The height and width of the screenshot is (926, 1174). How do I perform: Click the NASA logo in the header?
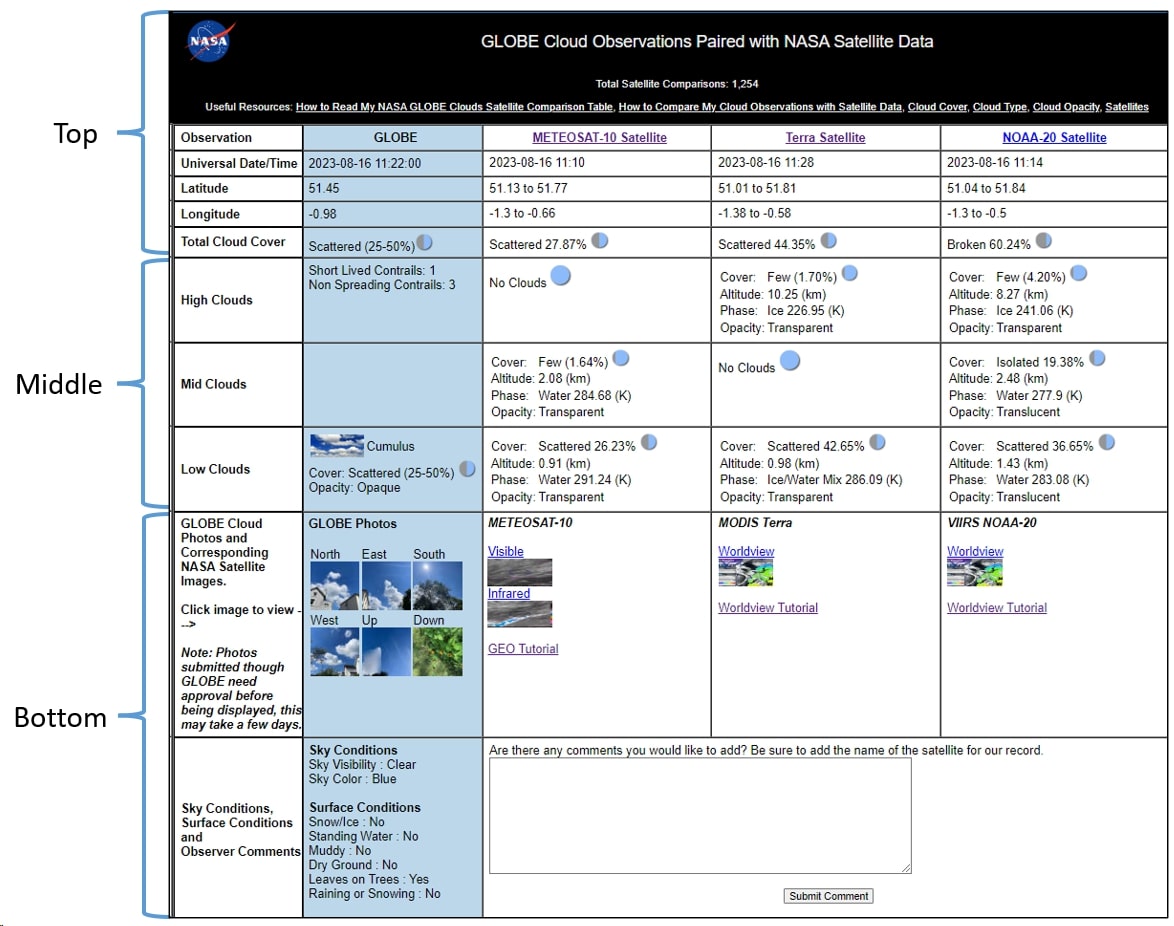pos(211,40)
